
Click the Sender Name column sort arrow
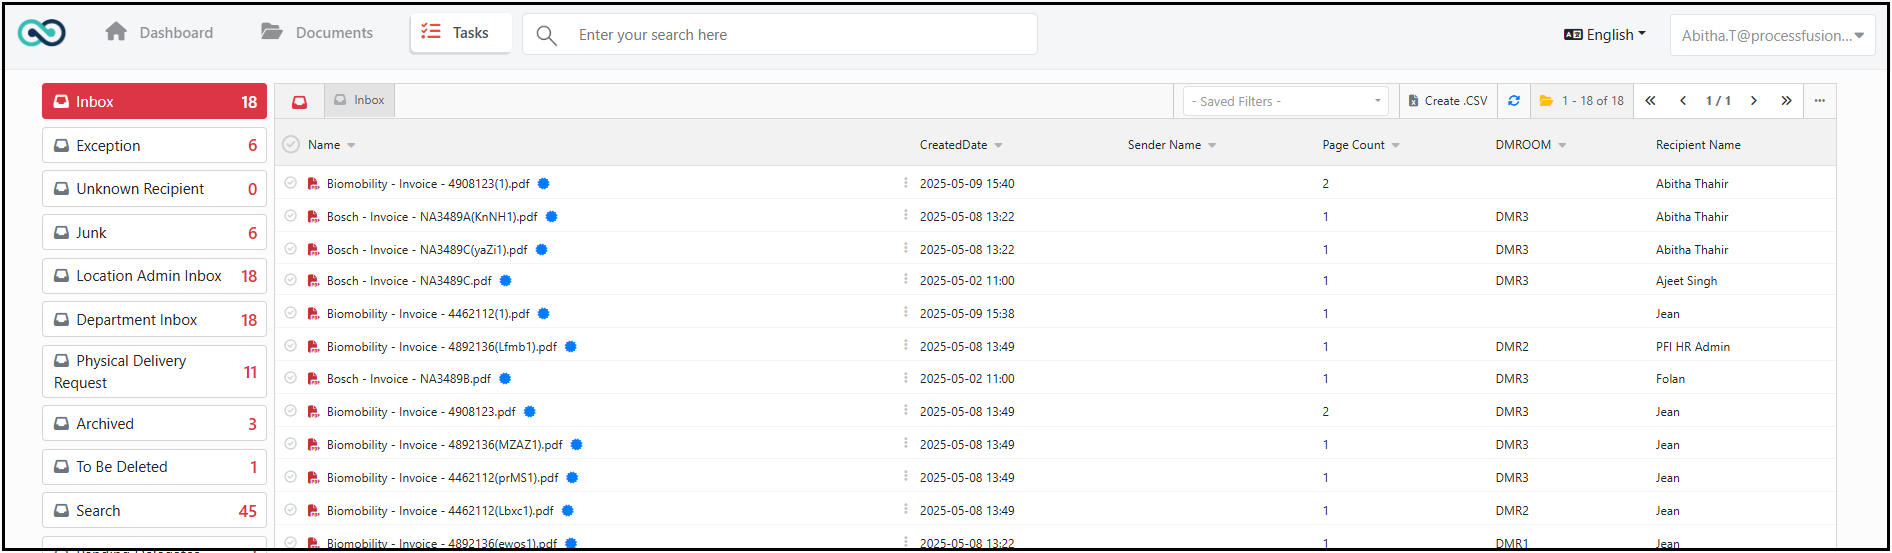[1212, 146]
